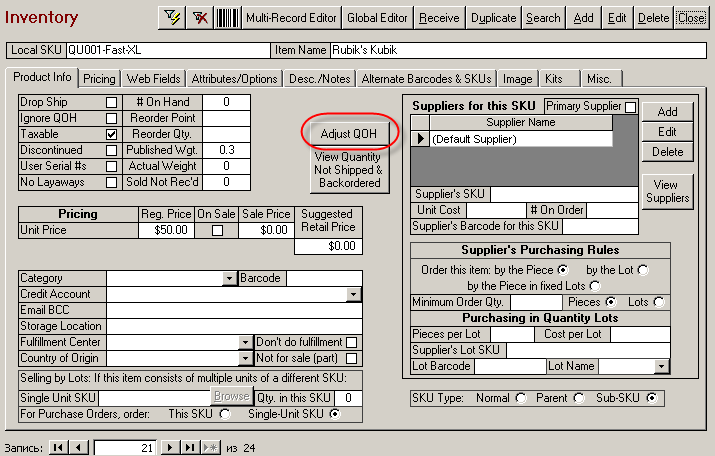Expand the Credit Account dropdown

[x=354, y=294]
